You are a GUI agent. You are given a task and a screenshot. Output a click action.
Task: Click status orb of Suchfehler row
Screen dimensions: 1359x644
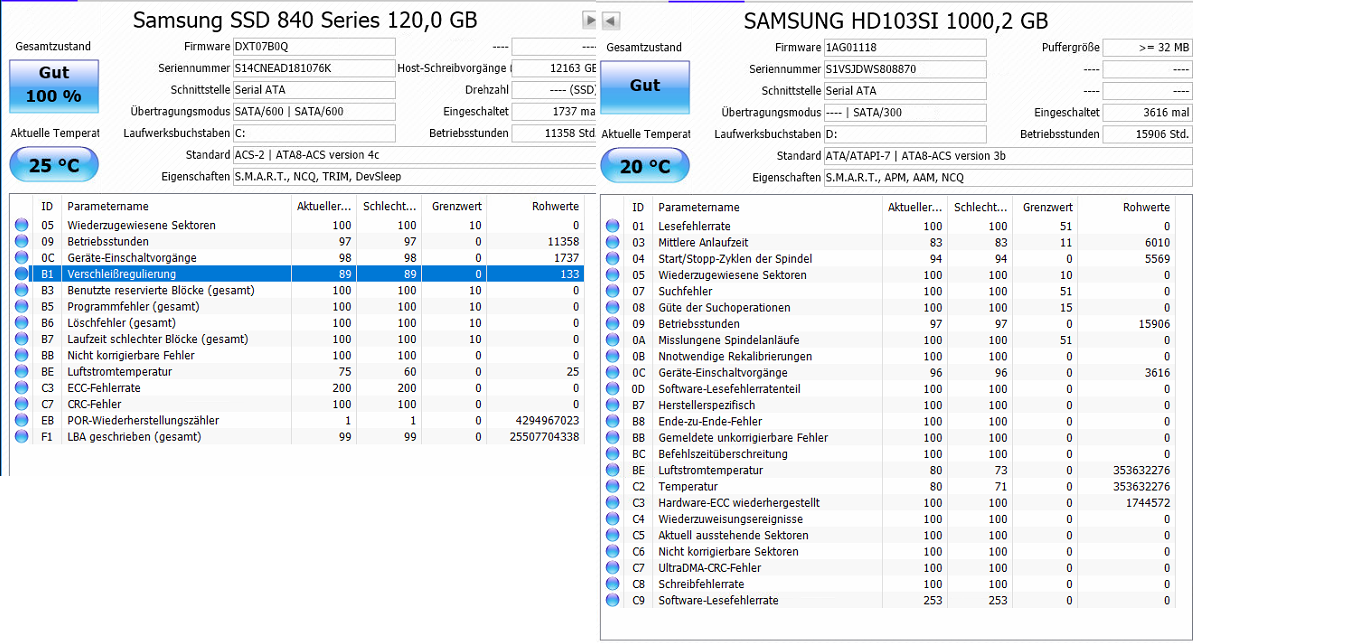(x=613, y=291)
